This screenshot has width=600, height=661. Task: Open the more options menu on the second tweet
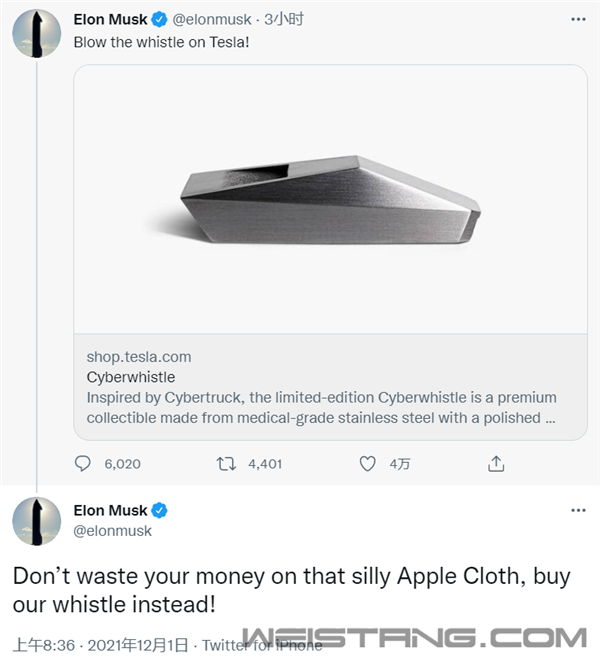pos(578,510)
